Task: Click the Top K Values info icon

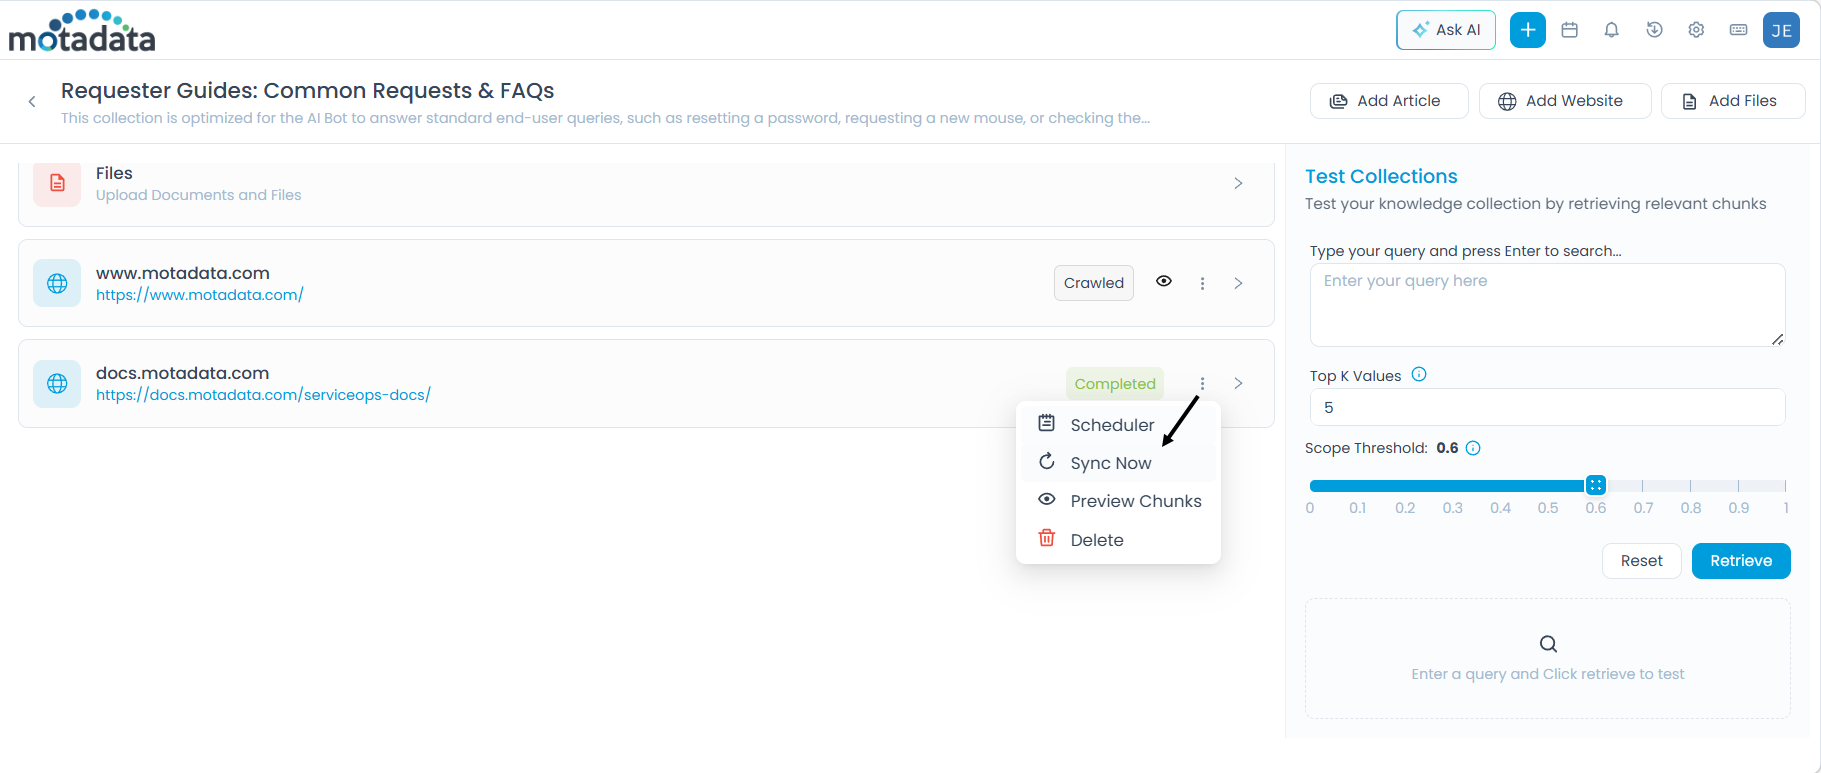Action: click(x=1418, y=375)
